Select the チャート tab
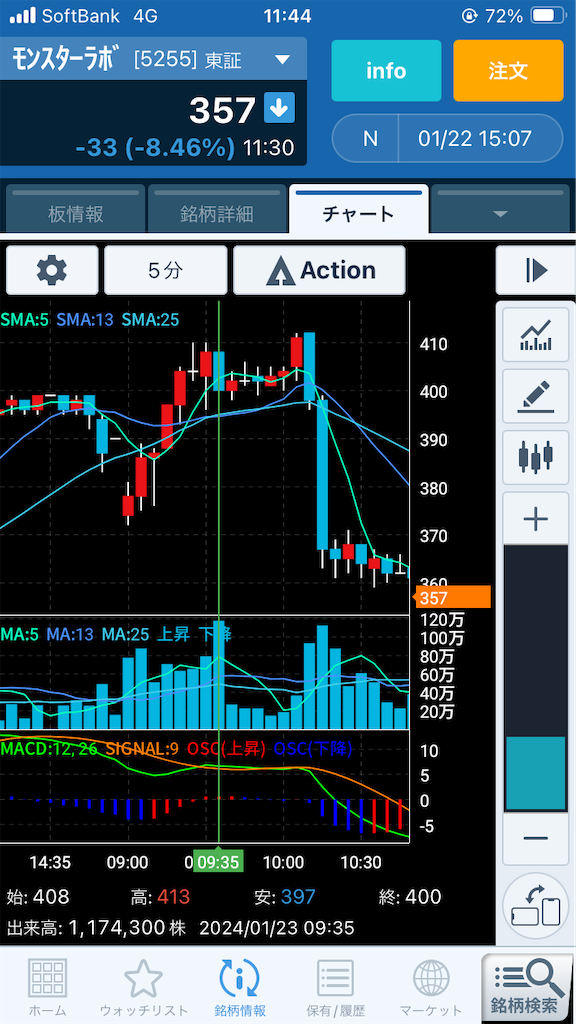 (359, 209)
